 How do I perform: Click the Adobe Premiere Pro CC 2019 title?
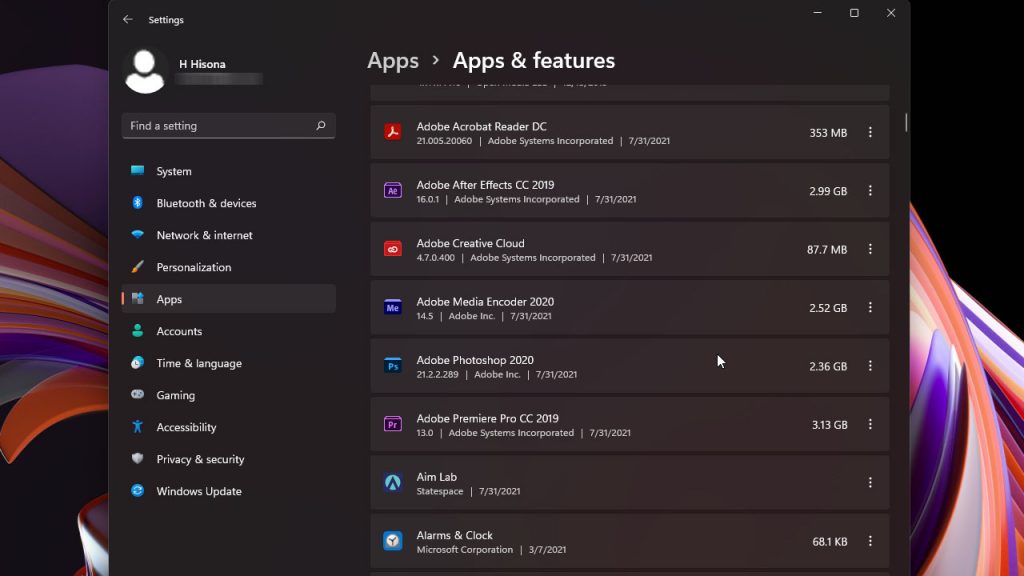coord(487,418)
